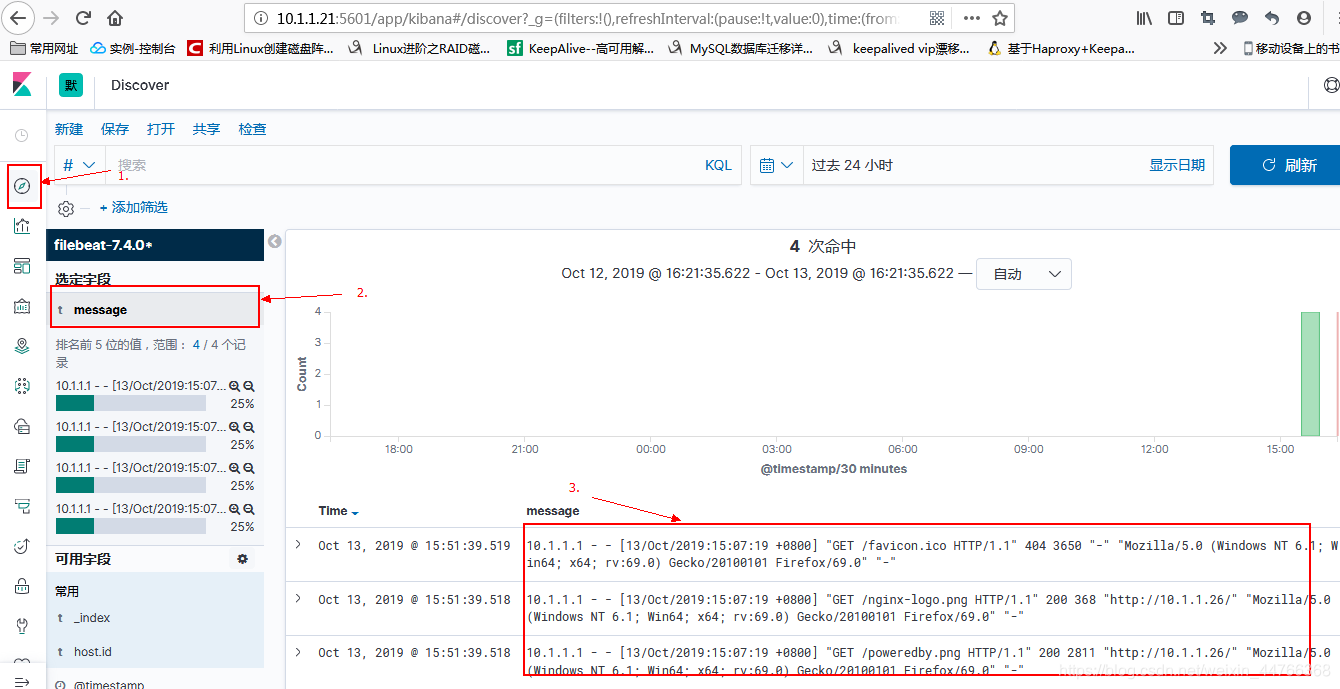
Task: Go to browser home page
Action: pyautogui.click(x=115, y=18)
